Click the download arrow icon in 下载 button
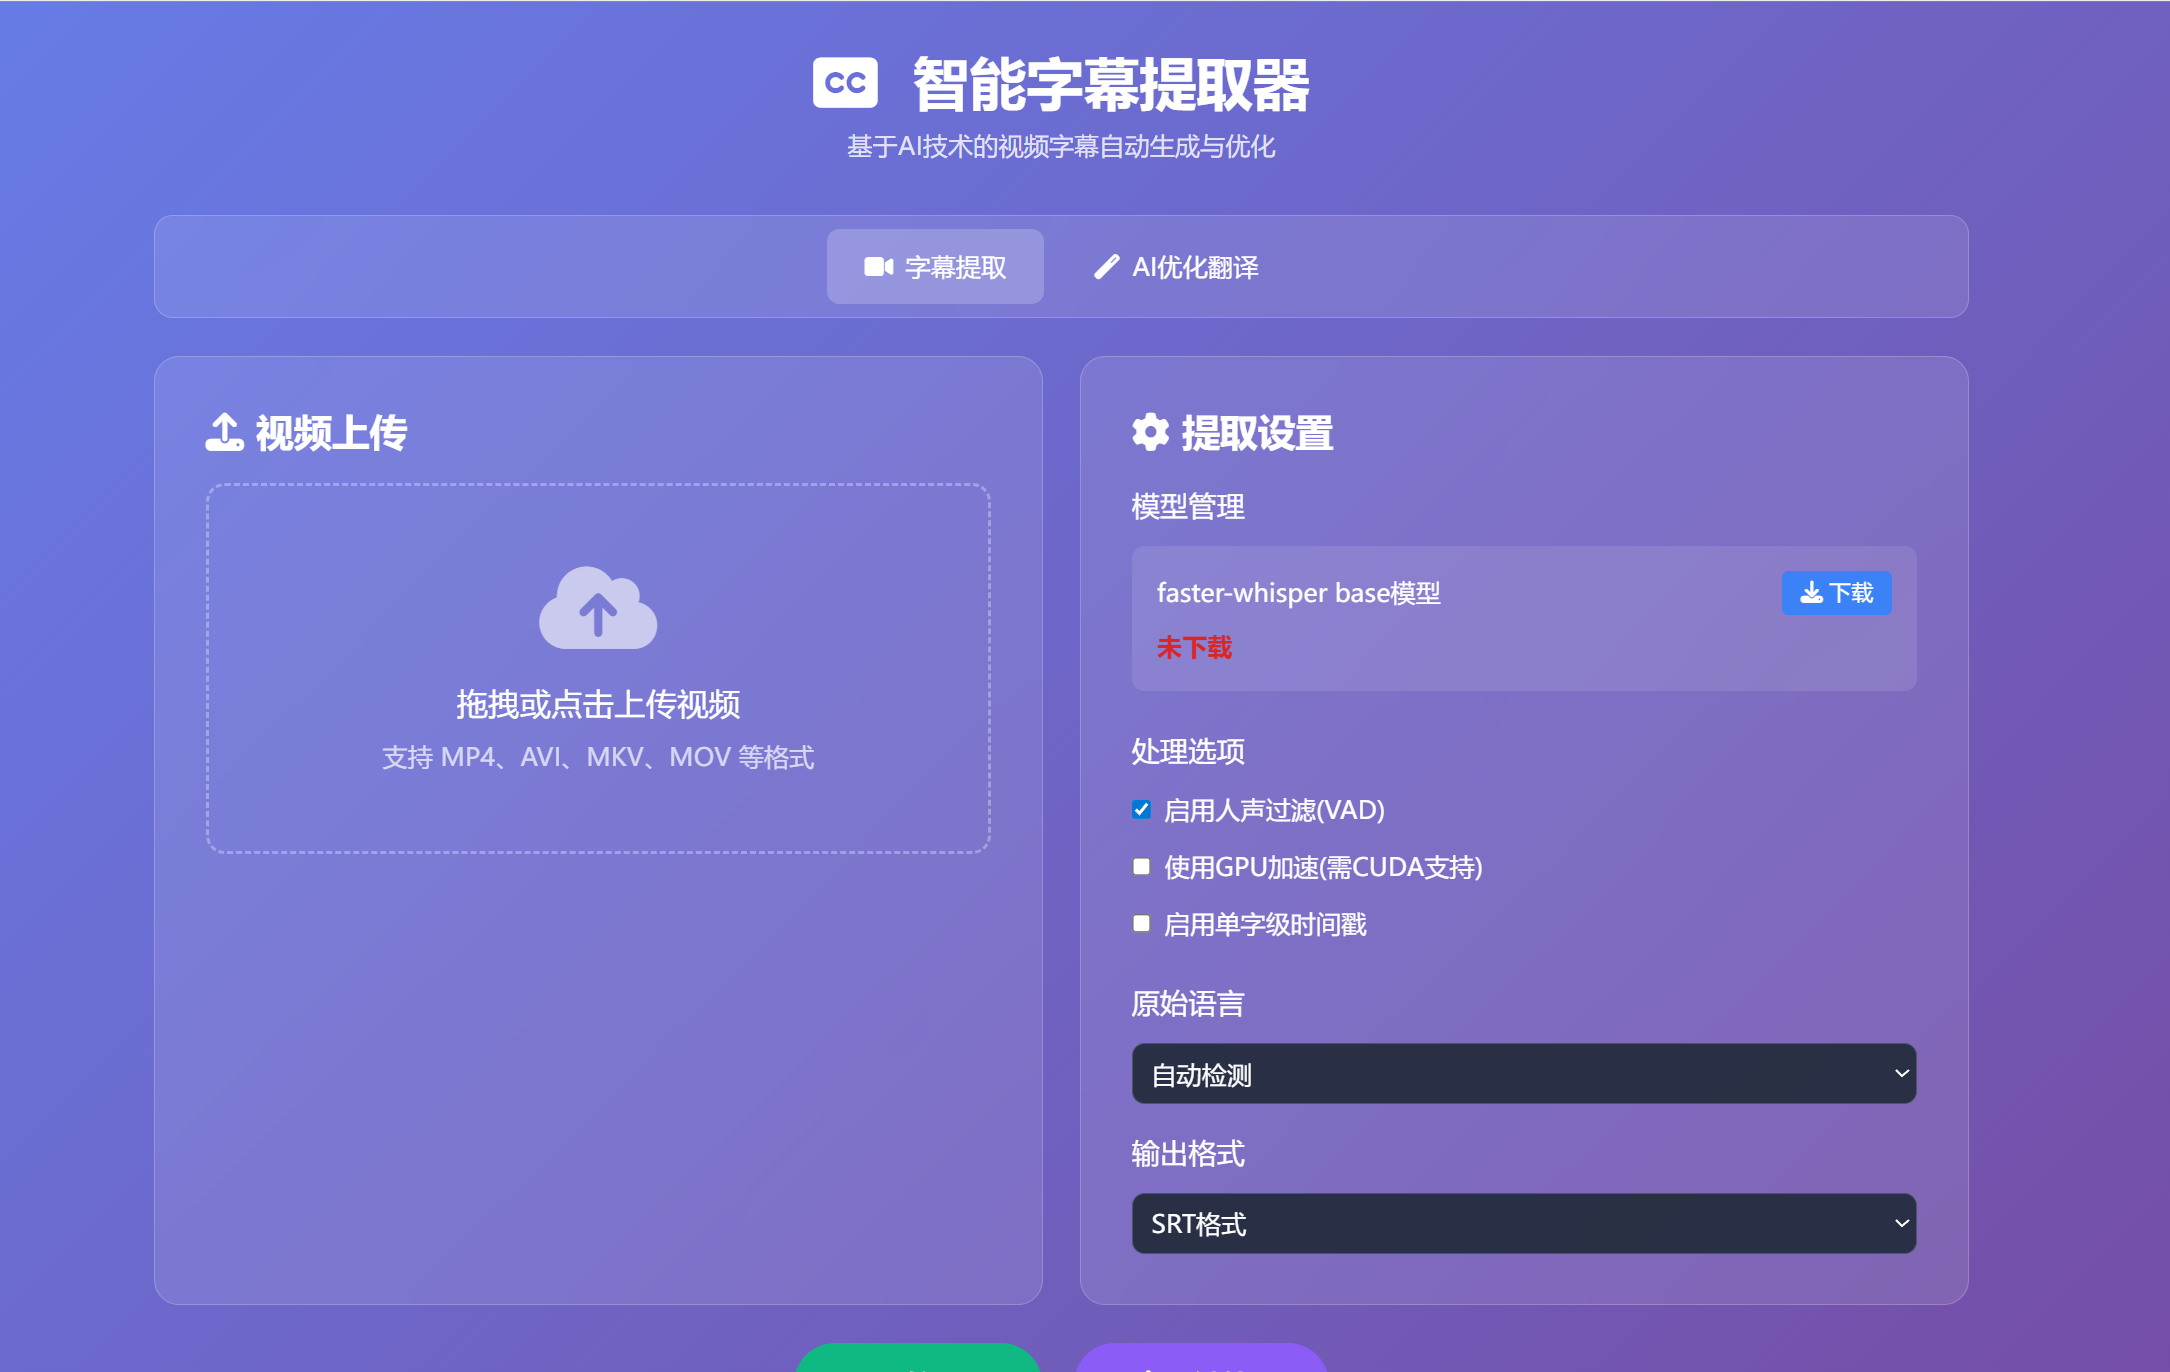2170x1372 pixels. tap(1811, 593)
